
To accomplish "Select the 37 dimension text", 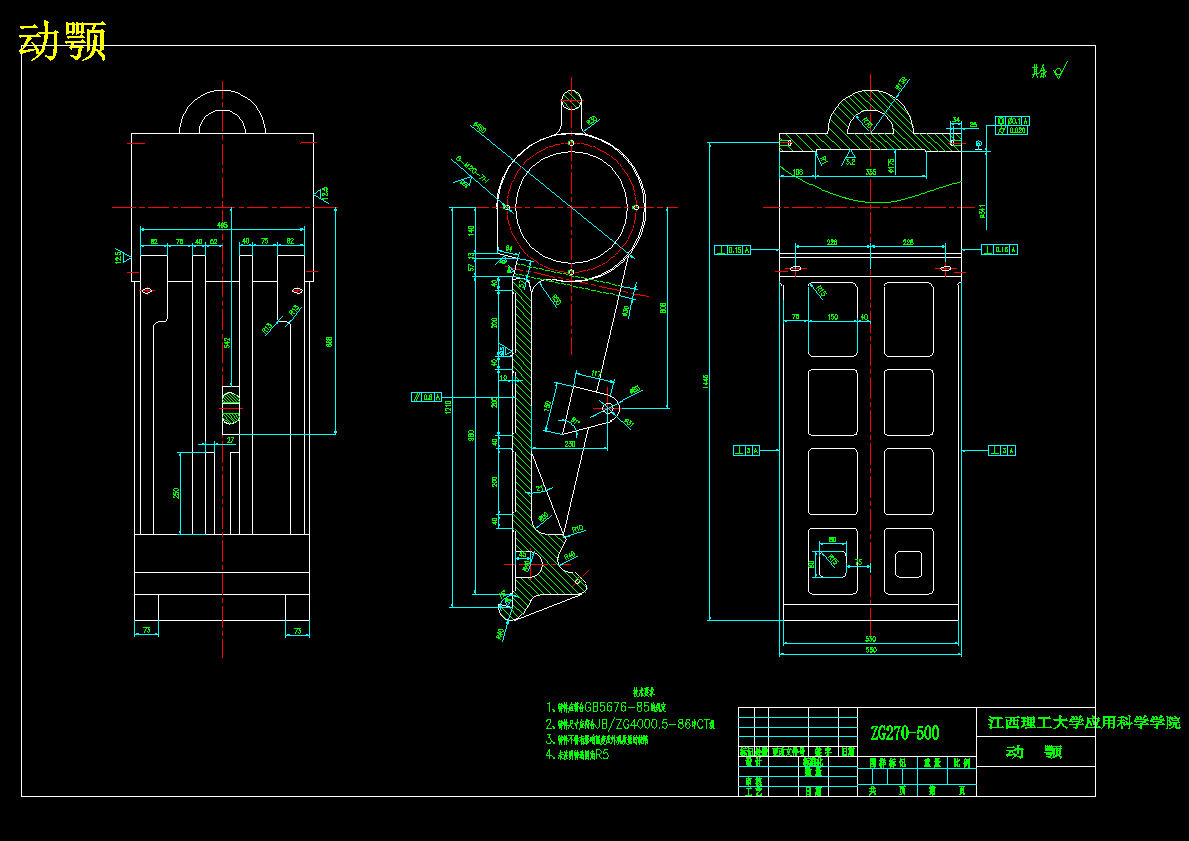I will 231,440.
